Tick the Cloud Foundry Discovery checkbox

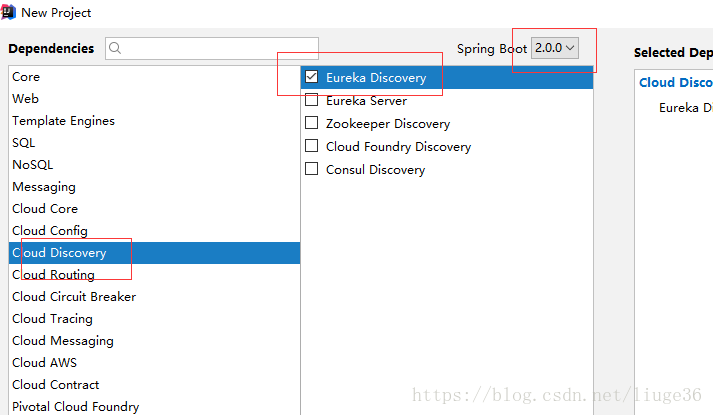[311, 145]
